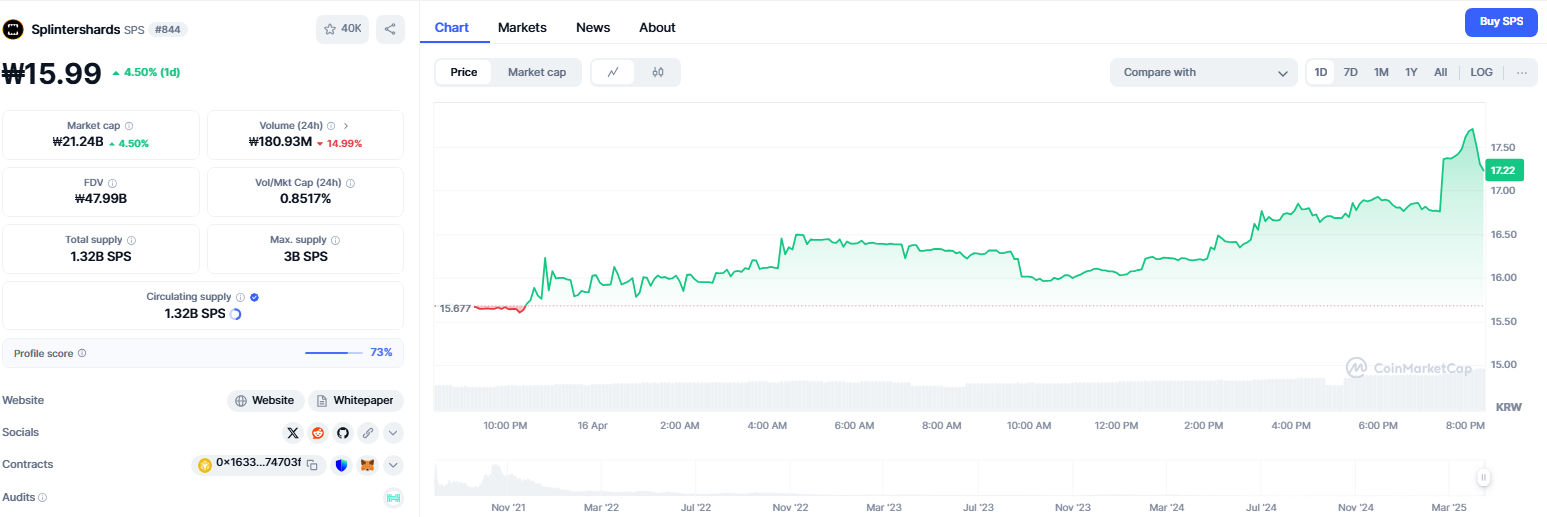Open the chain link icon in Socials
Viewport: 1547px width, 517px height.
368,433
